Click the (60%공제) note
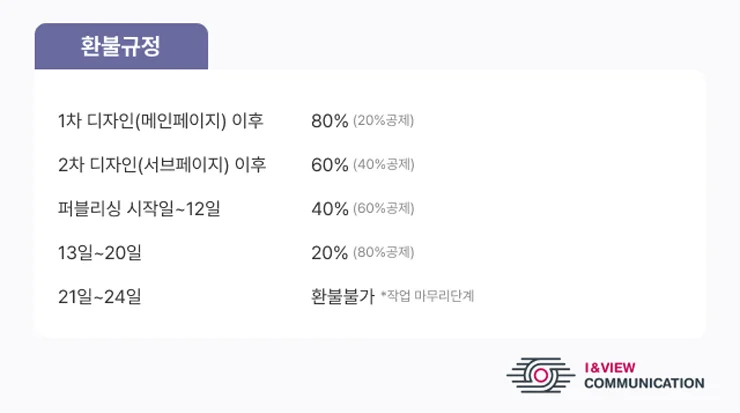 [x=384, y=208]
